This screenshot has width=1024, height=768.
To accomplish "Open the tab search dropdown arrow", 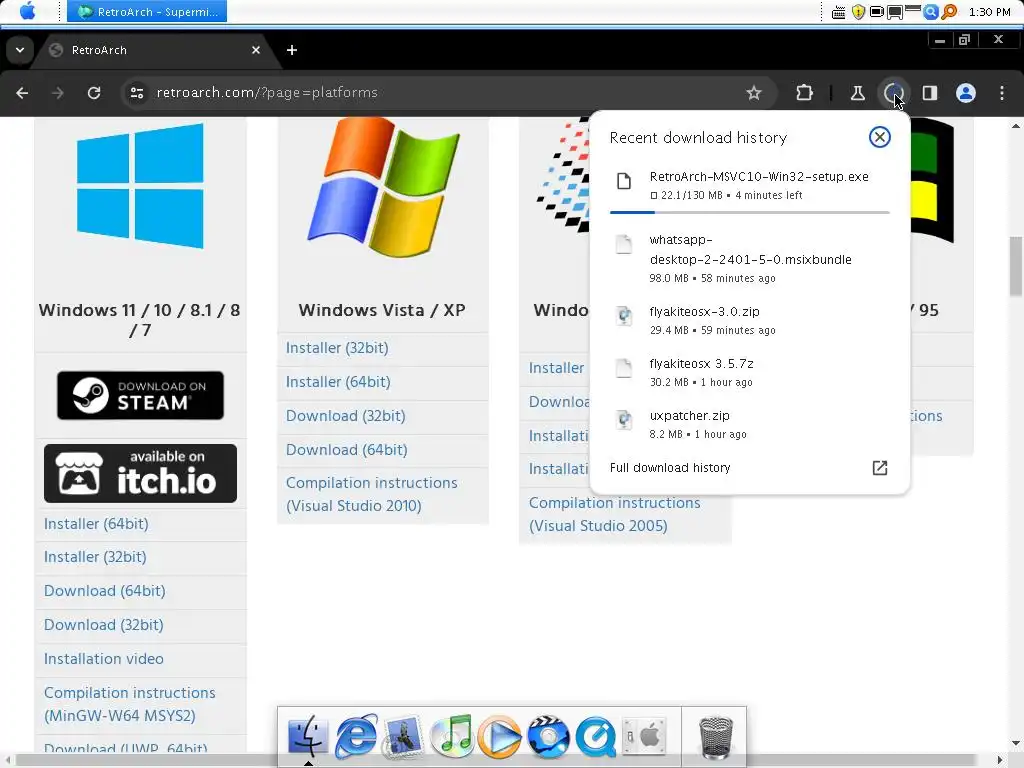I will 20,50.
